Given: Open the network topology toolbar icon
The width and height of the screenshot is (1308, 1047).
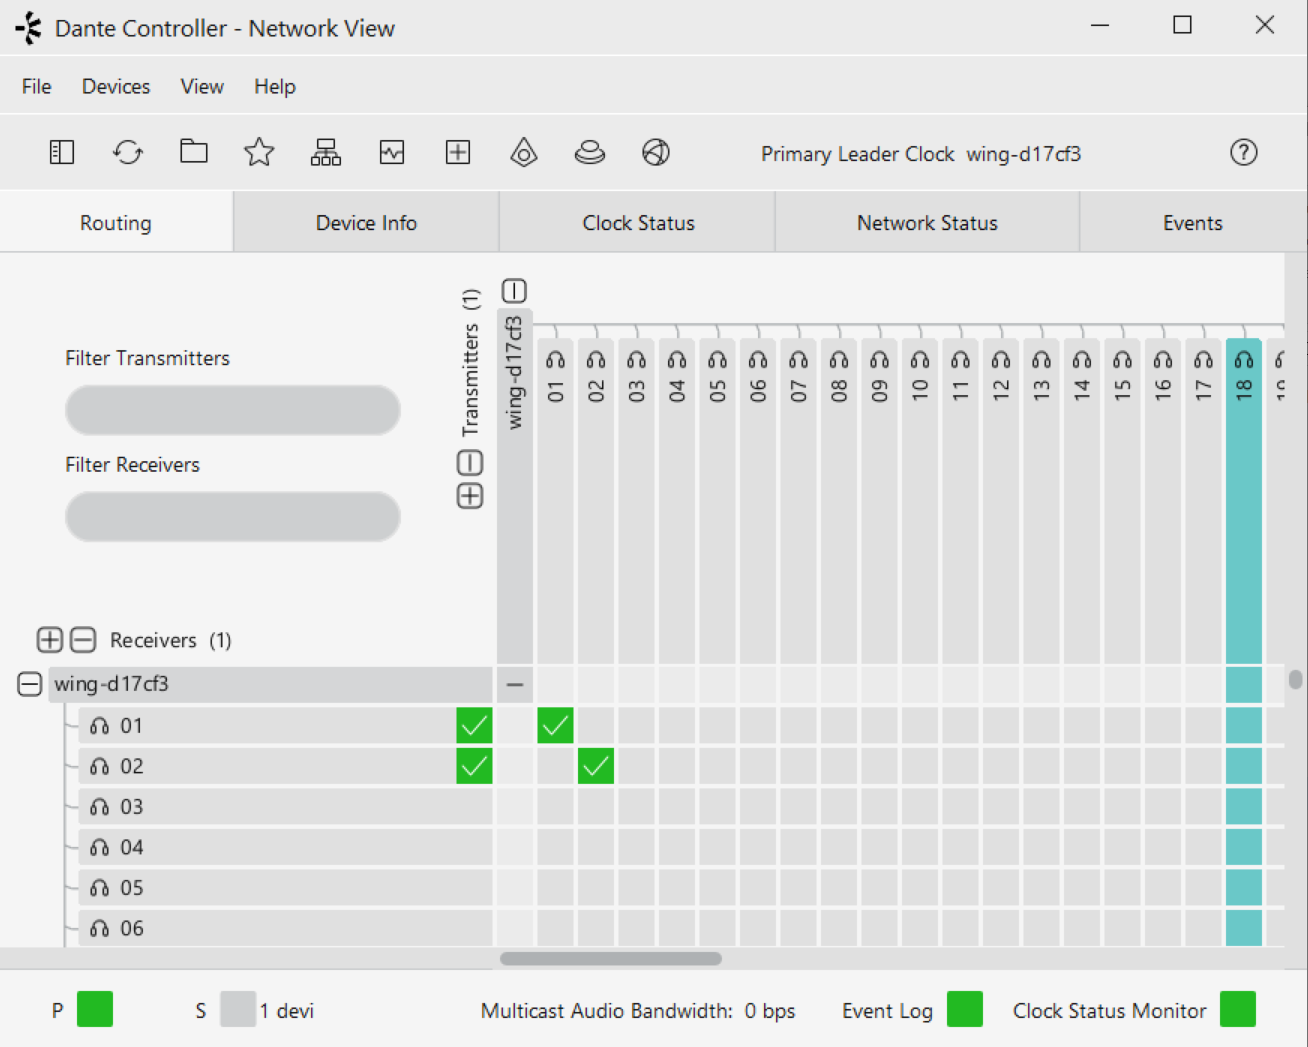Looking at the screenshot, I should coord(325,152).
